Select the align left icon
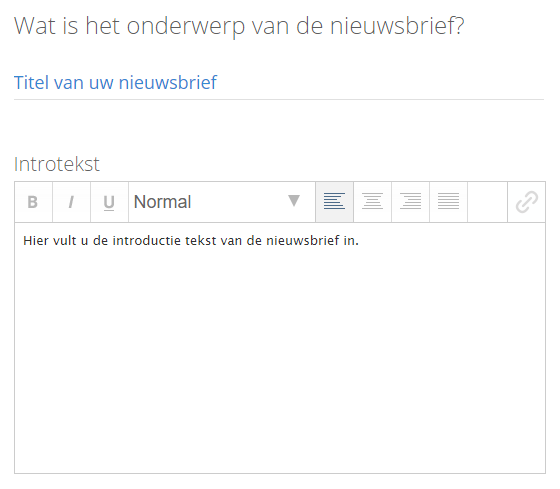 point(334,202)
